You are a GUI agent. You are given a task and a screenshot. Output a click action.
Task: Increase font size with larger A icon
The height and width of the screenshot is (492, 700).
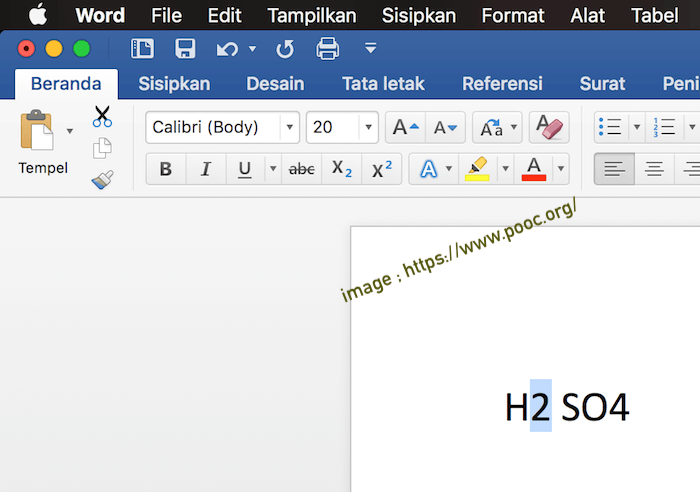coord(405,127)
